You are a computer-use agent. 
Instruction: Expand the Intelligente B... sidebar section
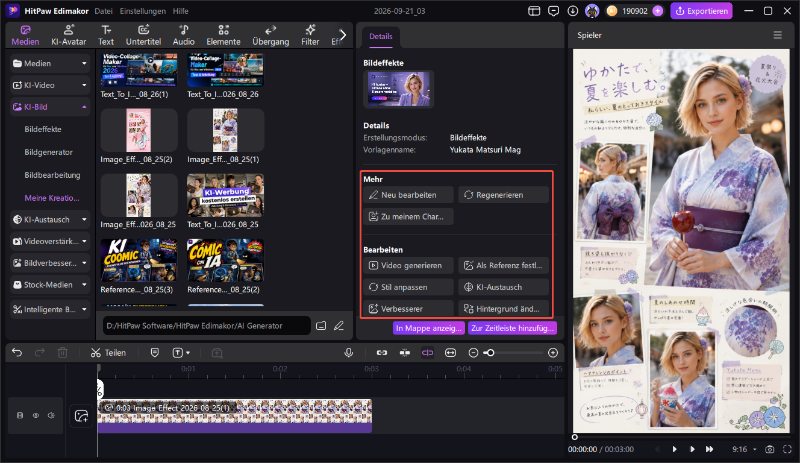pos(49,309)
